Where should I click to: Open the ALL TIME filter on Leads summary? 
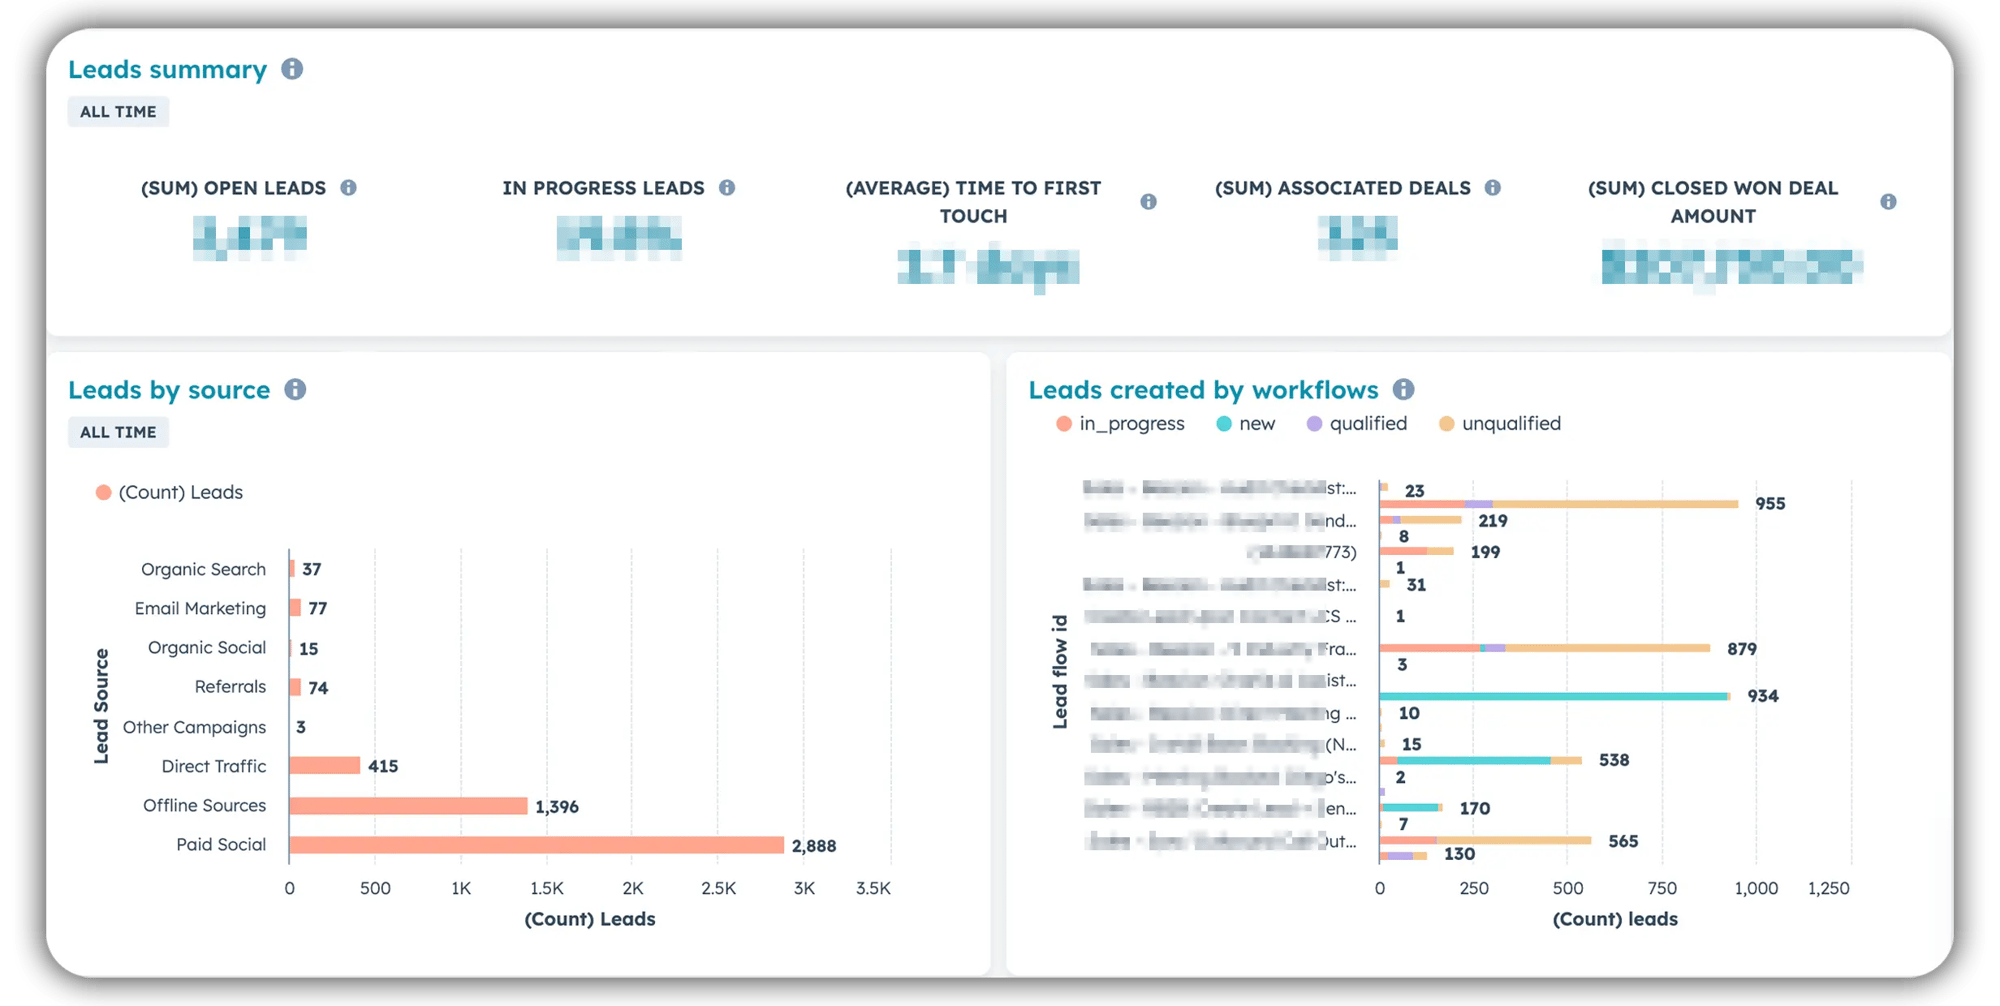click(x=118, y=111)
